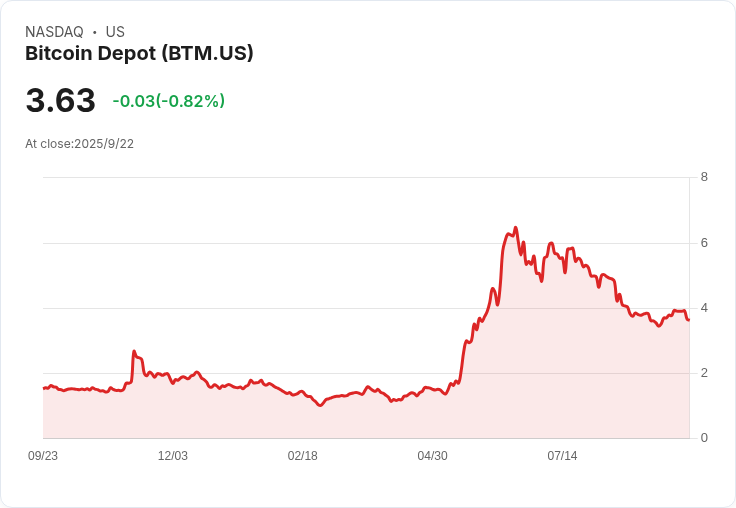Click the -0.03(-0.82%) price change text
Screen dimensions: 736x508
[x=169, y=101]
